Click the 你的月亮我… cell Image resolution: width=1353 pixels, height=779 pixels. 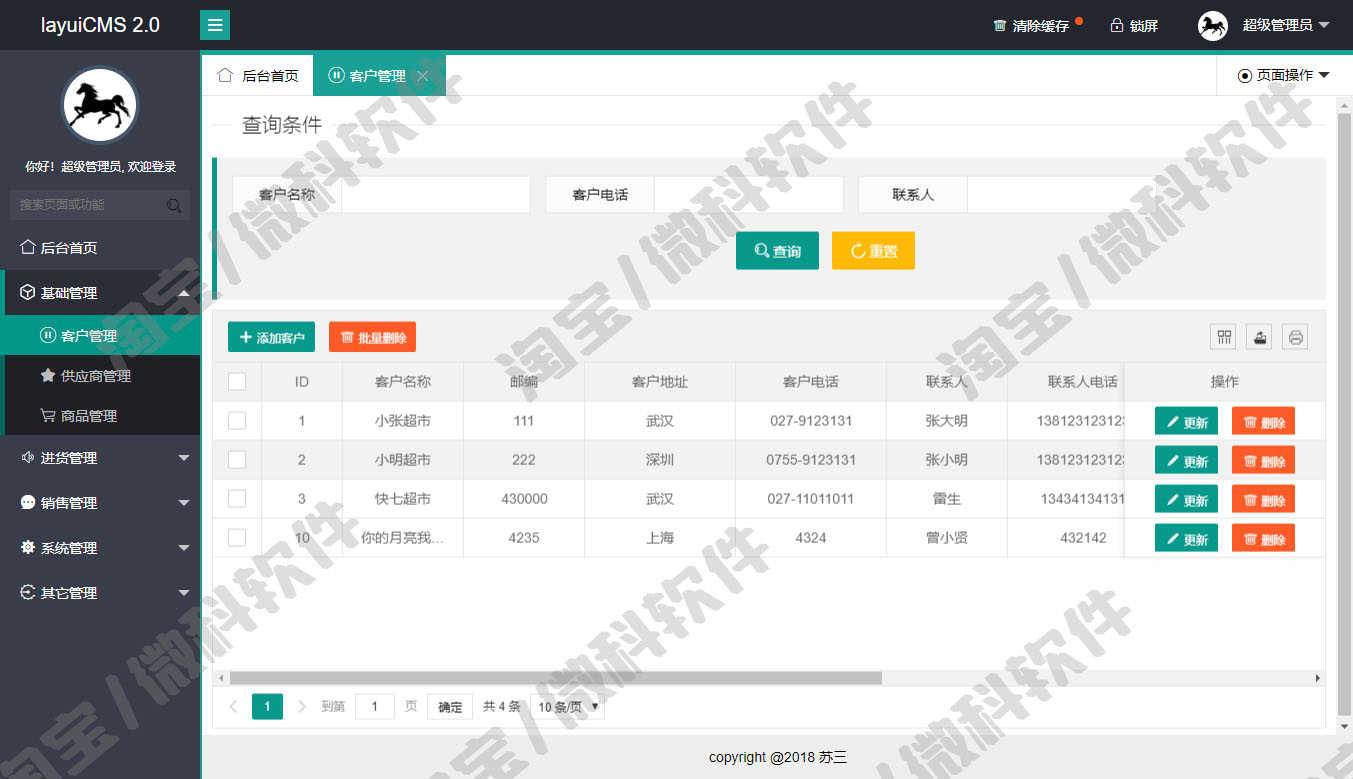pyautogui.click(x=403, y=538)
